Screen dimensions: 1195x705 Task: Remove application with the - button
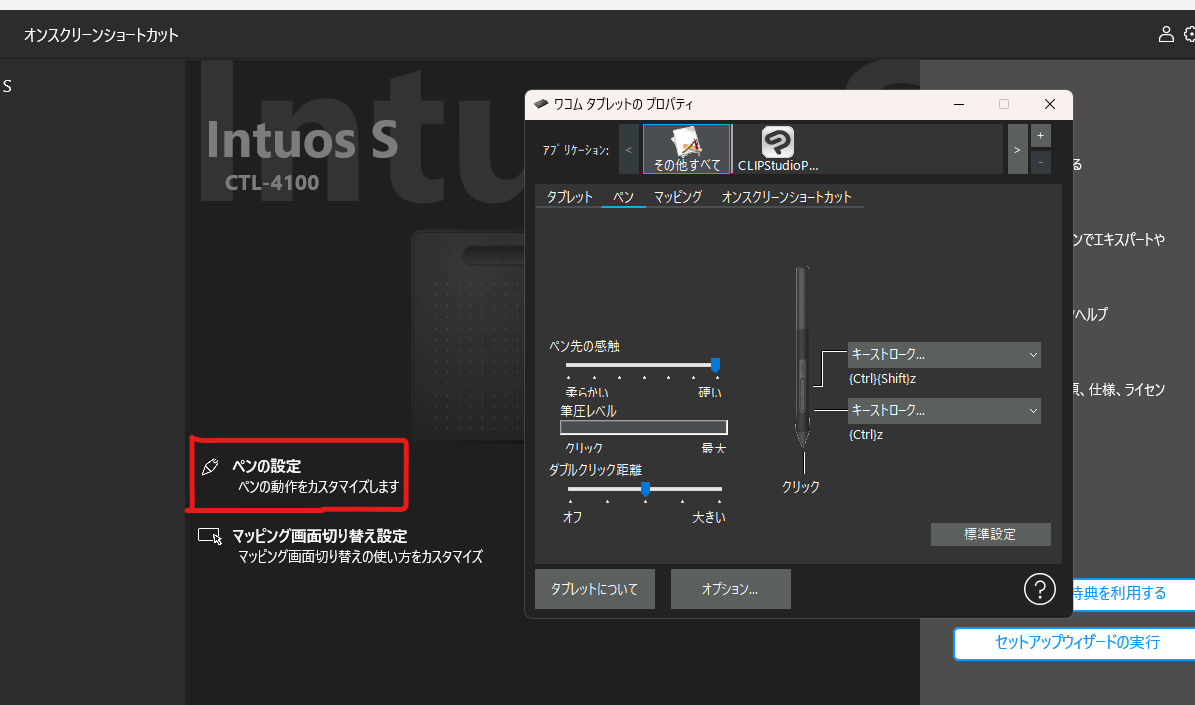(1040, 162)
